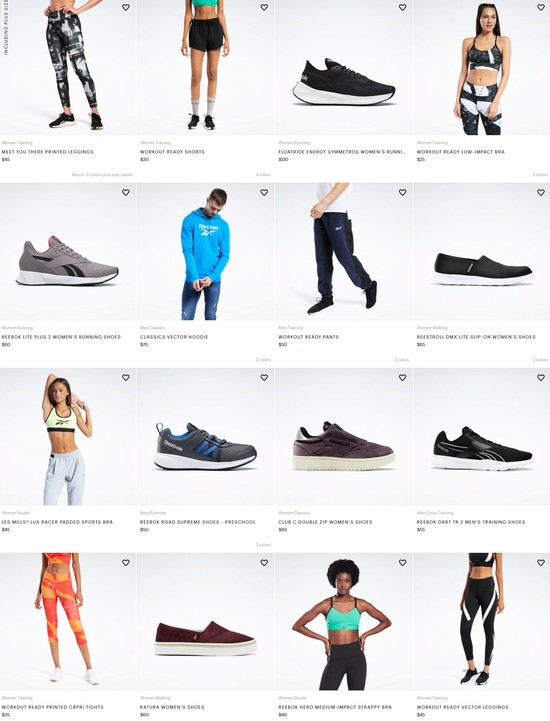Open Reebok Hero Medium-Impact Strappy Bra link
The width and height of the screenshot is (550, 721).
pyautogui.click(x=335, y=707)
